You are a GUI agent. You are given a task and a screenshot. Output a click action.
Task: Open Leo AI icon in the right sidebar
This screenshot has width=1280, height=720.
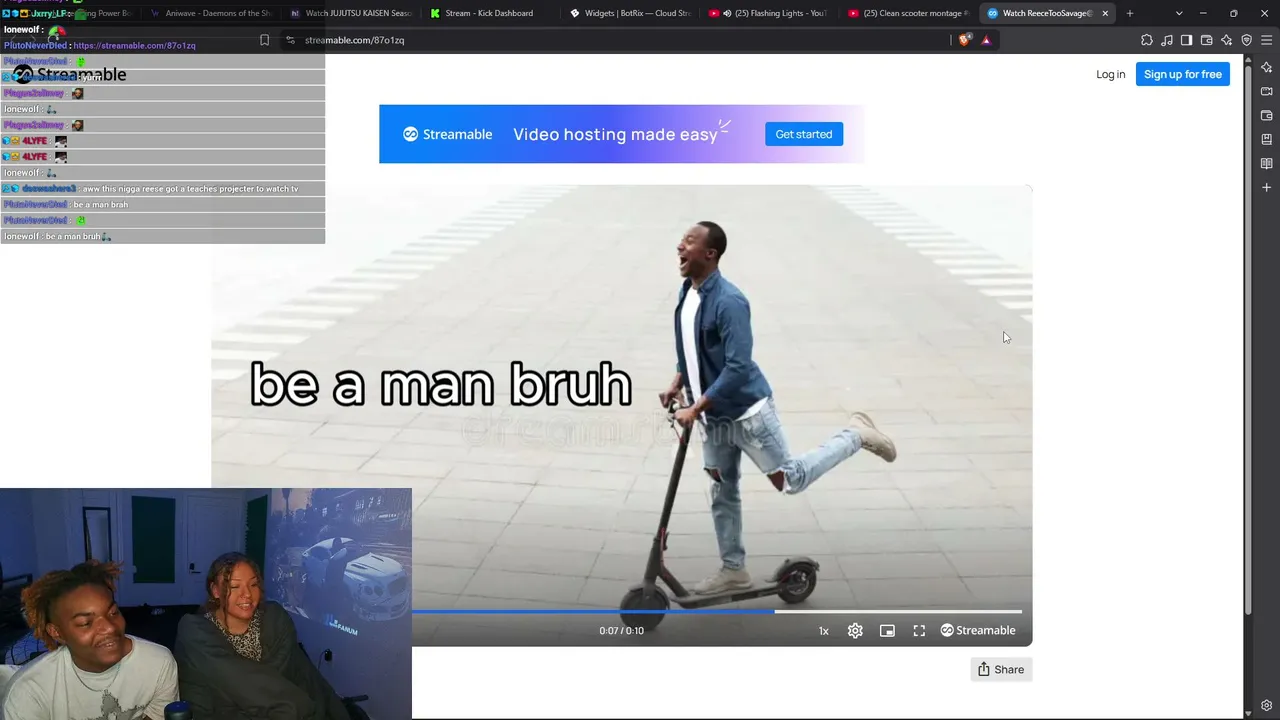(1267, 67)
